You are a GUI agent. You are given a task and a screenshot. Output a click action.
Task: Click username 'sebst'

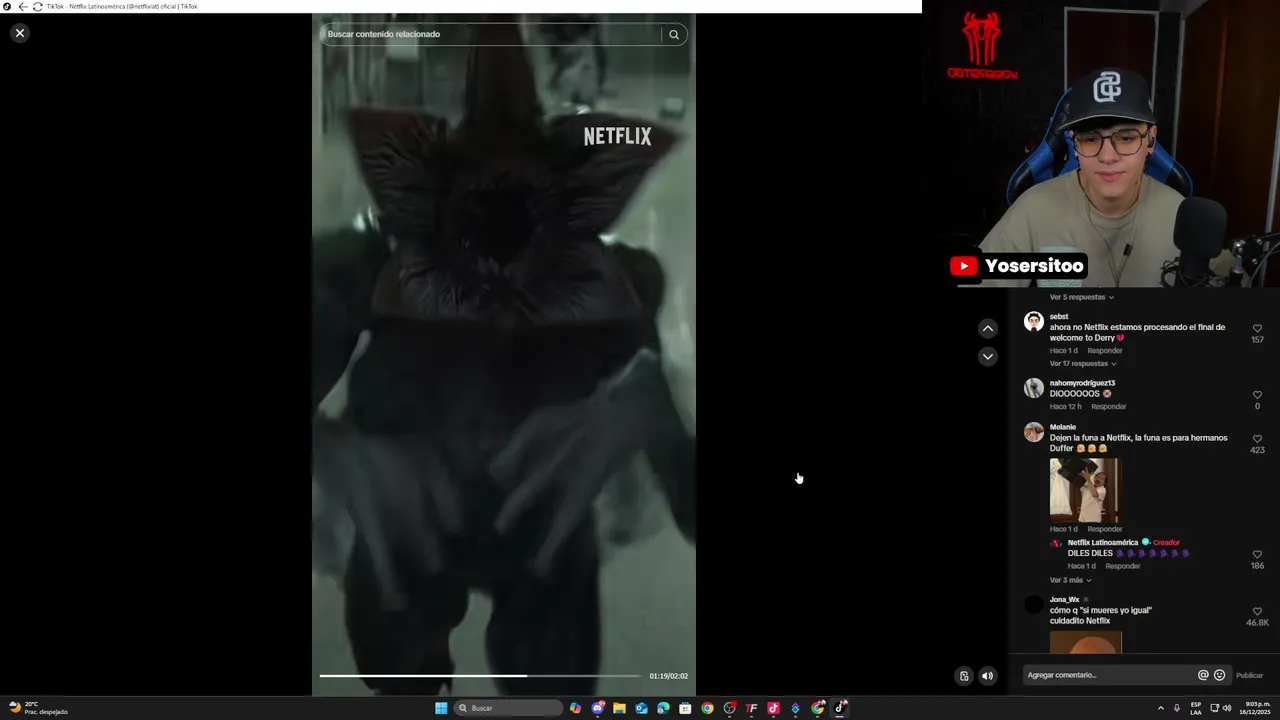1059,316
